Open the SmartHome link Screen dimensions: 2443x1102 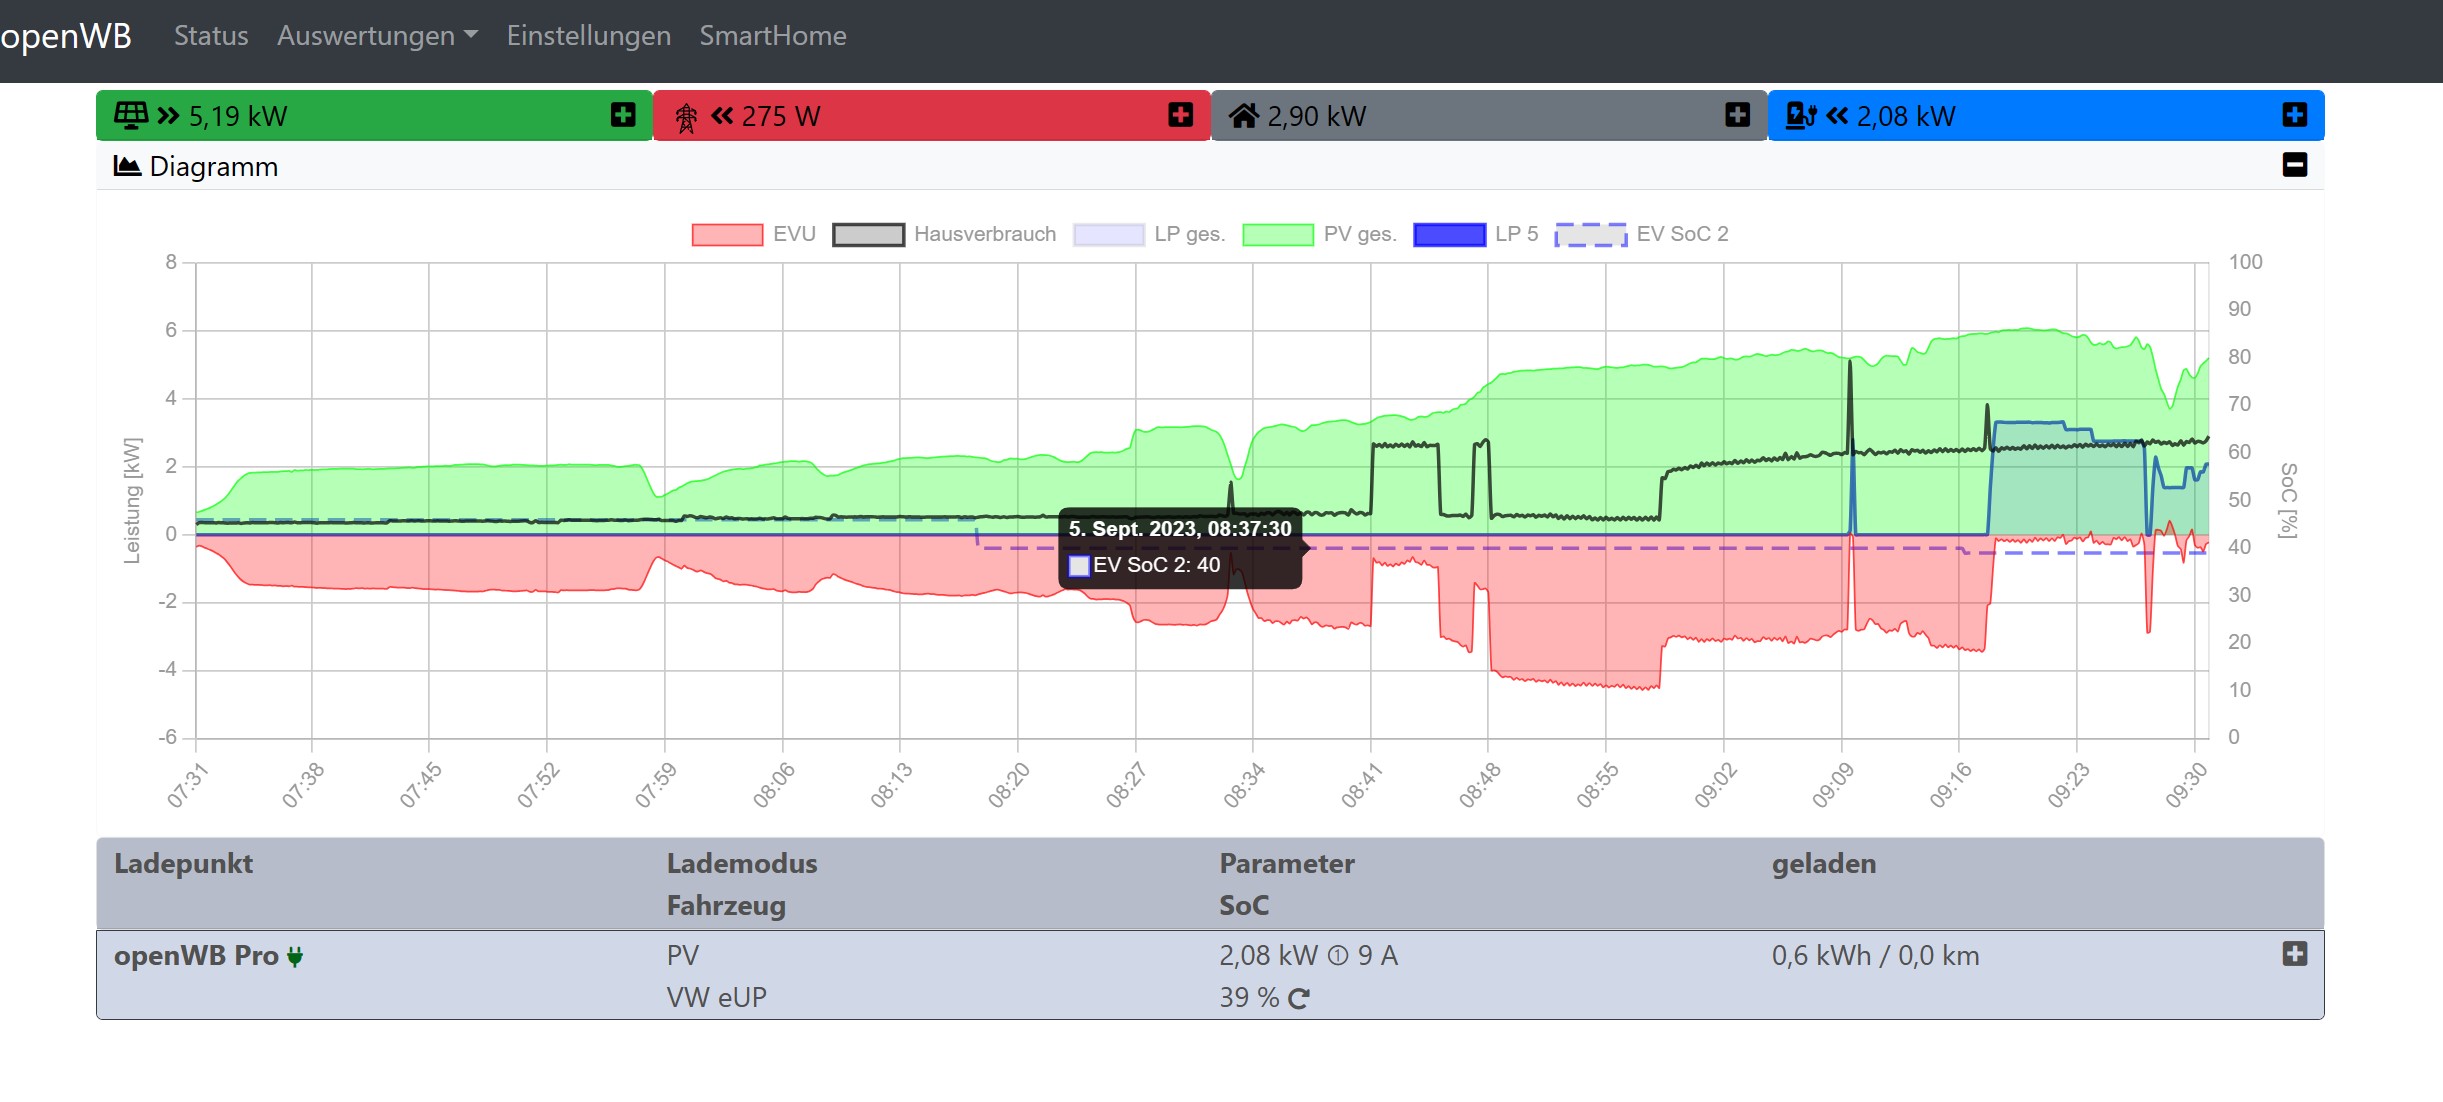point(772,36)
